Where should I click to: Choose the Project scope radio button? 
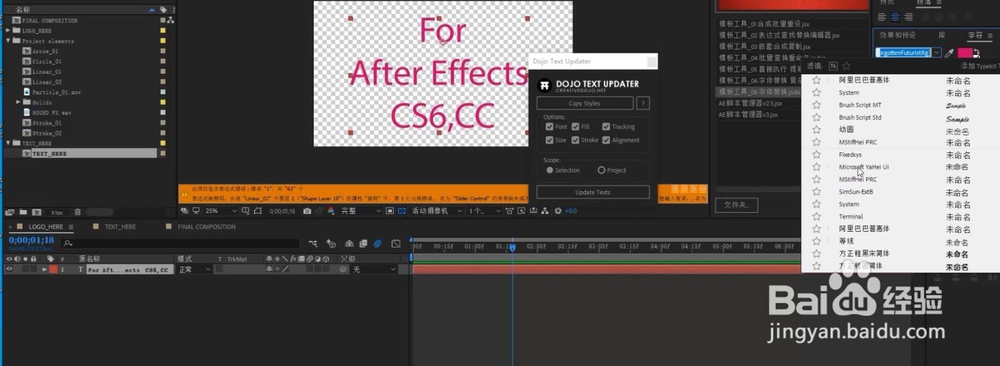tap(601, 170)
